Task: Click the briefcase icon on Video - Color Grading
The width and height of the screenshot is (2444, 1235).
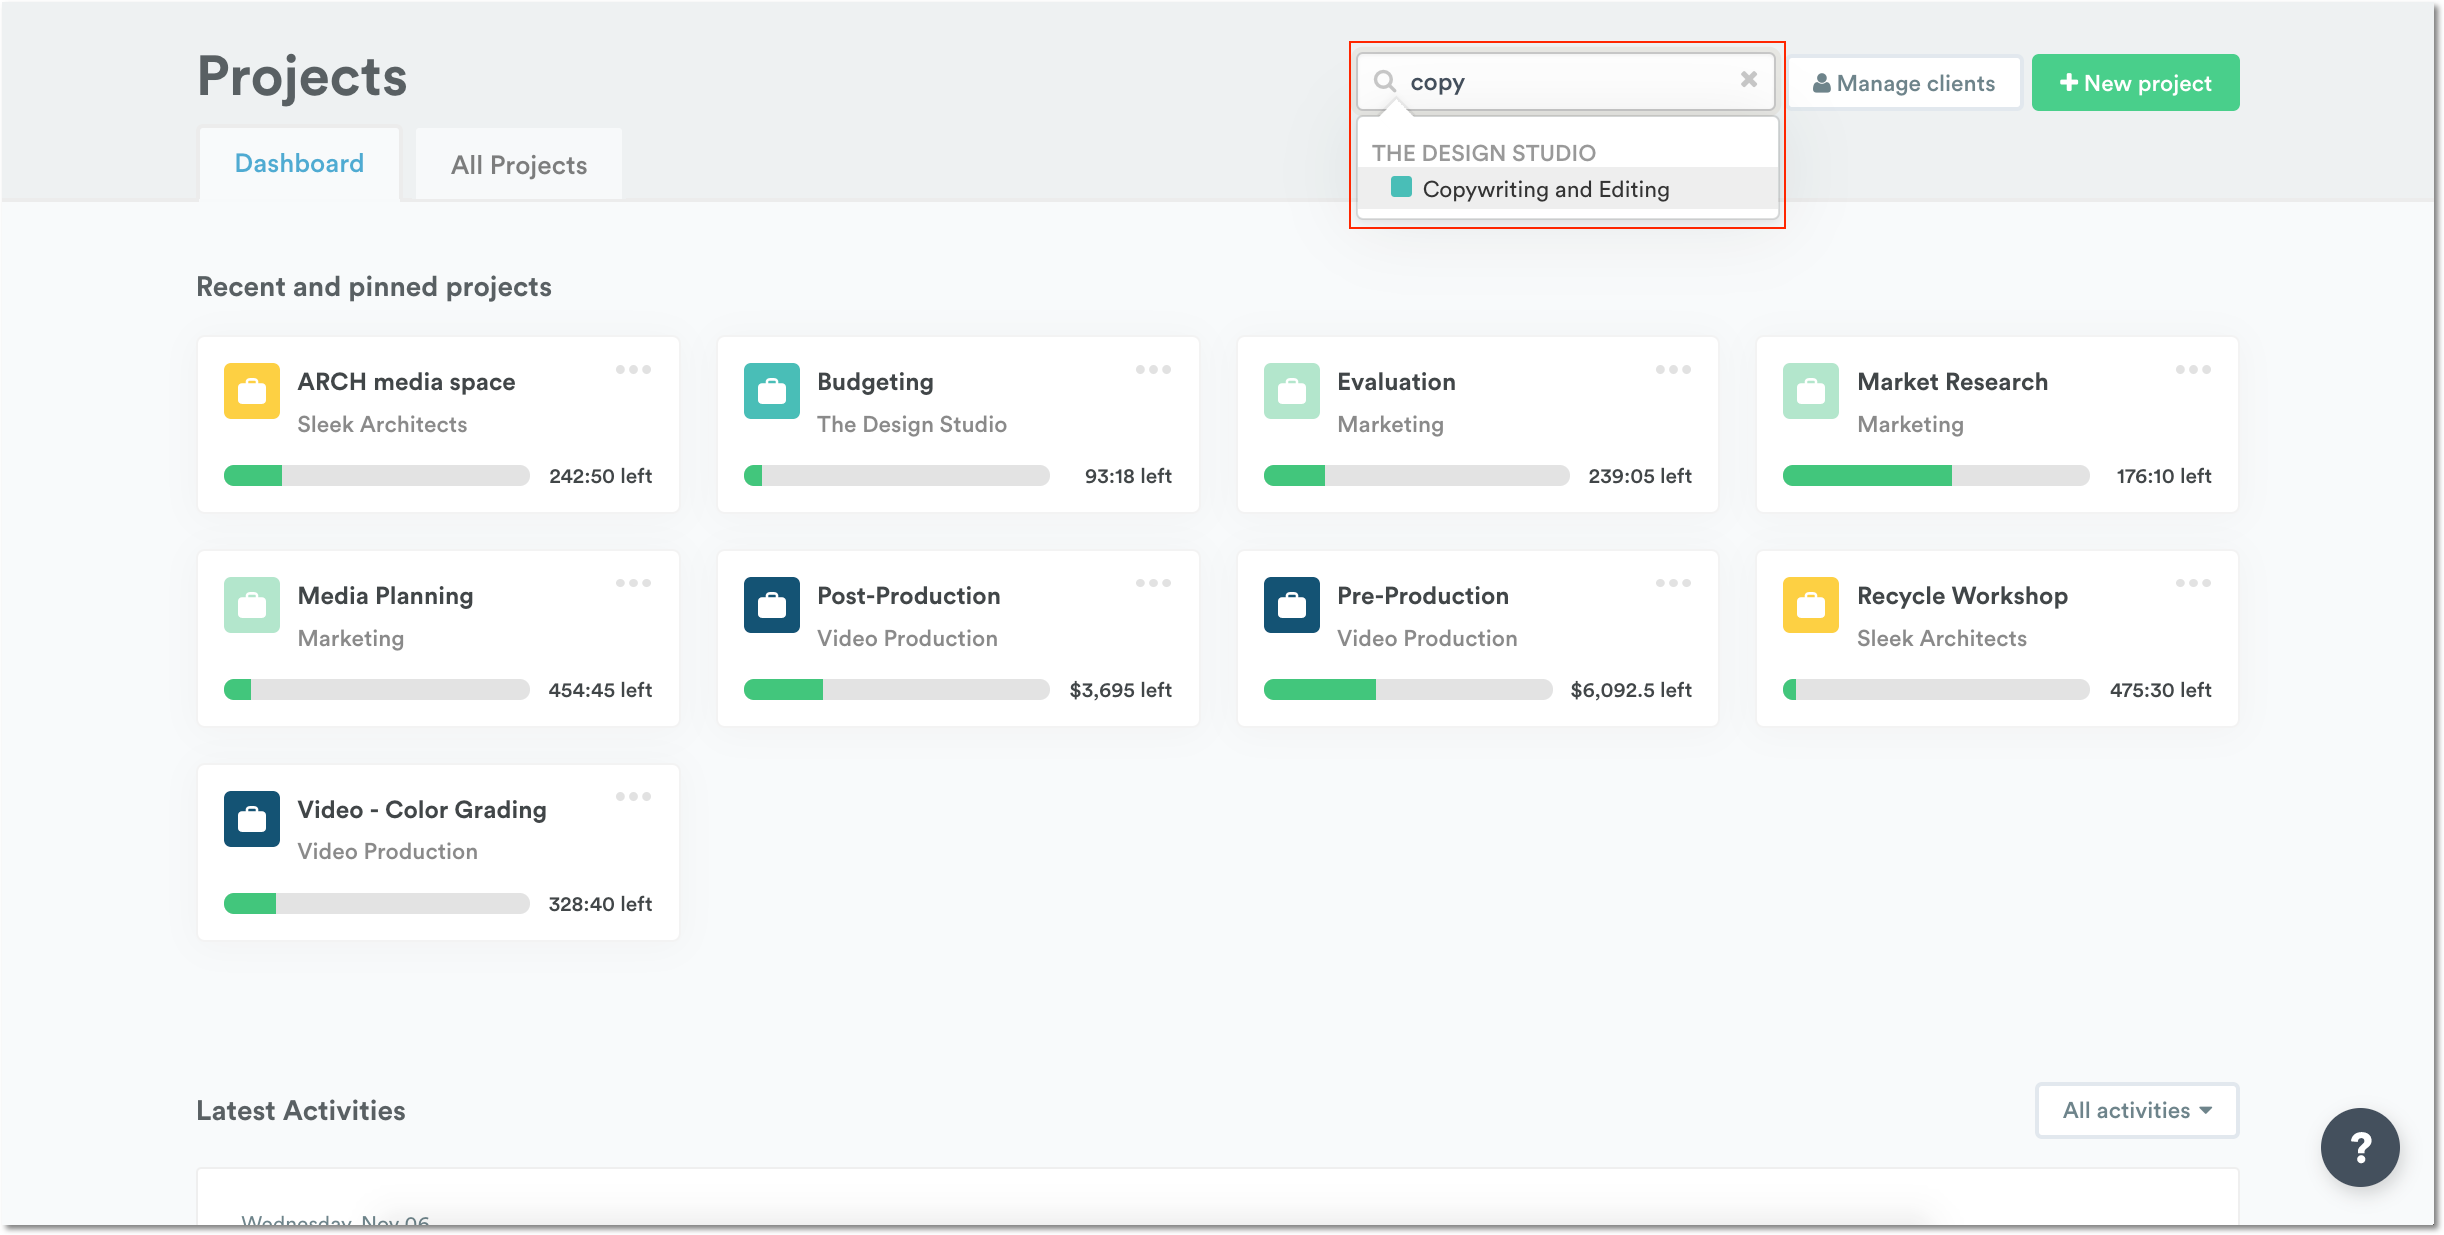Action: (x=251, y=819)
